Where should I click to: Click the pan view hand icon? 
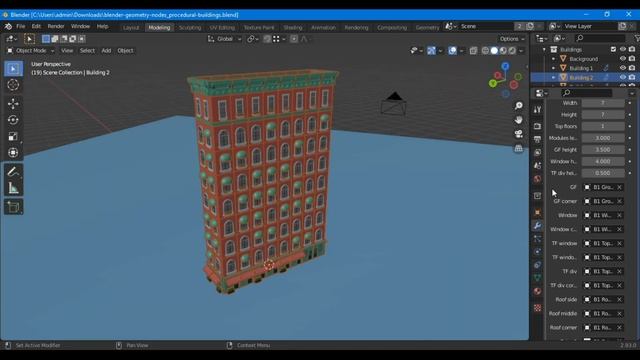pyautogui.click(x=518, y=120)
